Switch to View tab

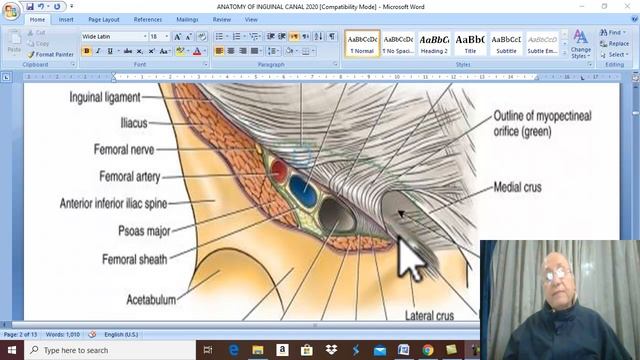click(x=251, y=20)
